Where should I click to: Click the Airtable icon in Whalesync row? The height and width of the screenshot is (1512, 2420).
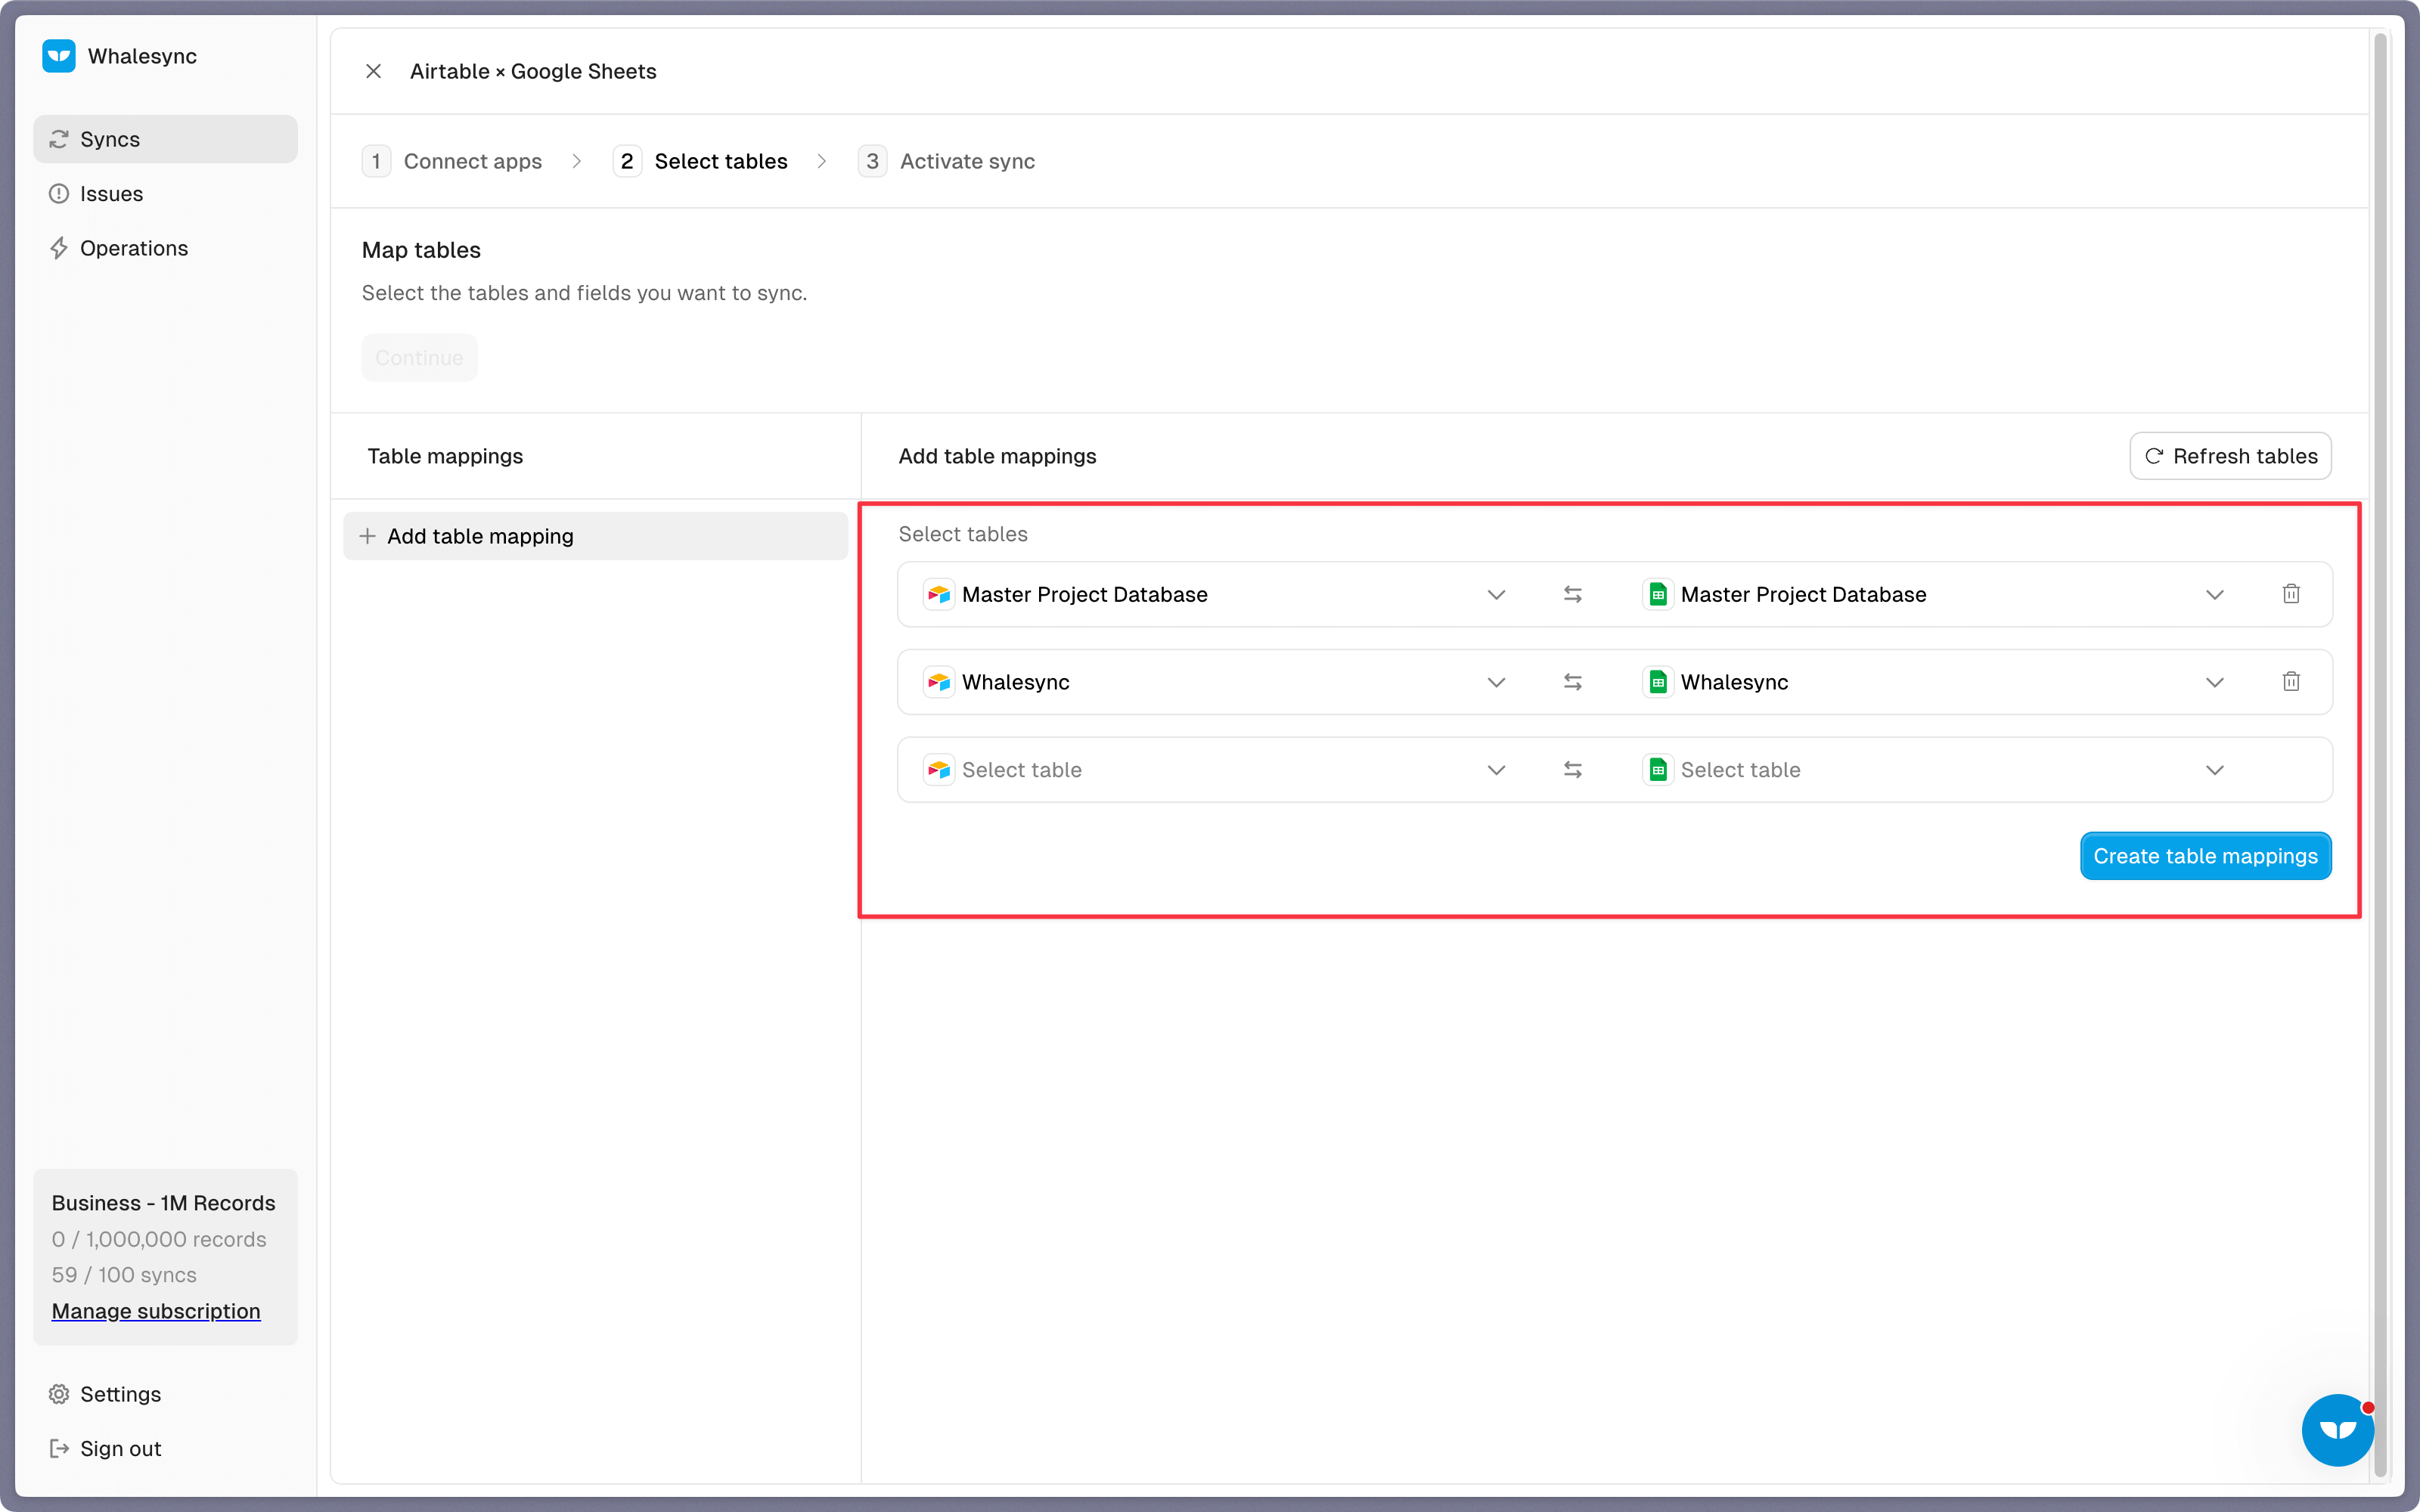(x=939, y=682)
